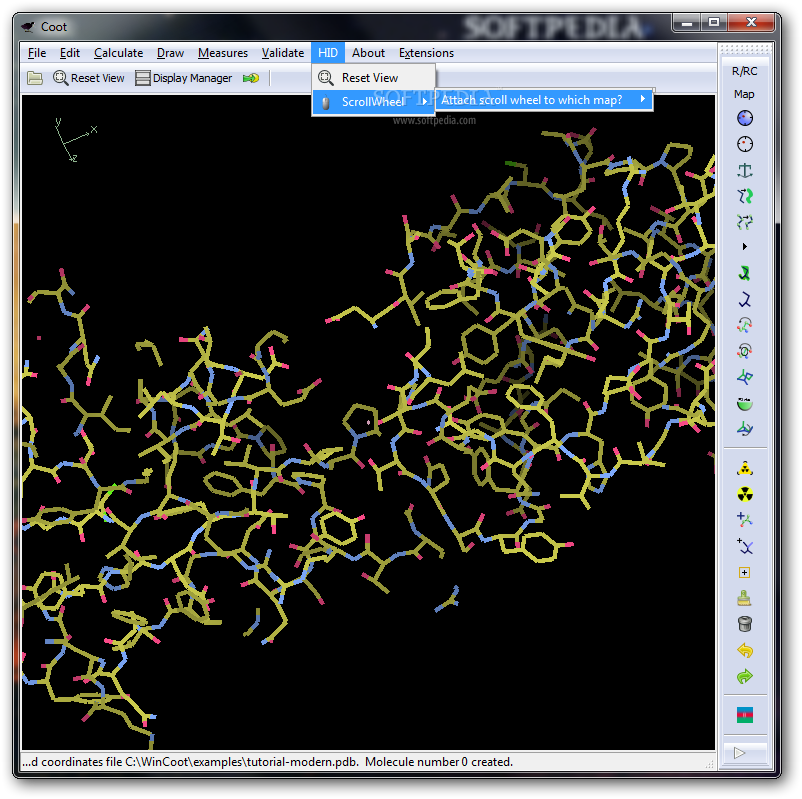
Task: Select 'Attach scroll wheel to which map?' item
Action: (x=544, y=100)
